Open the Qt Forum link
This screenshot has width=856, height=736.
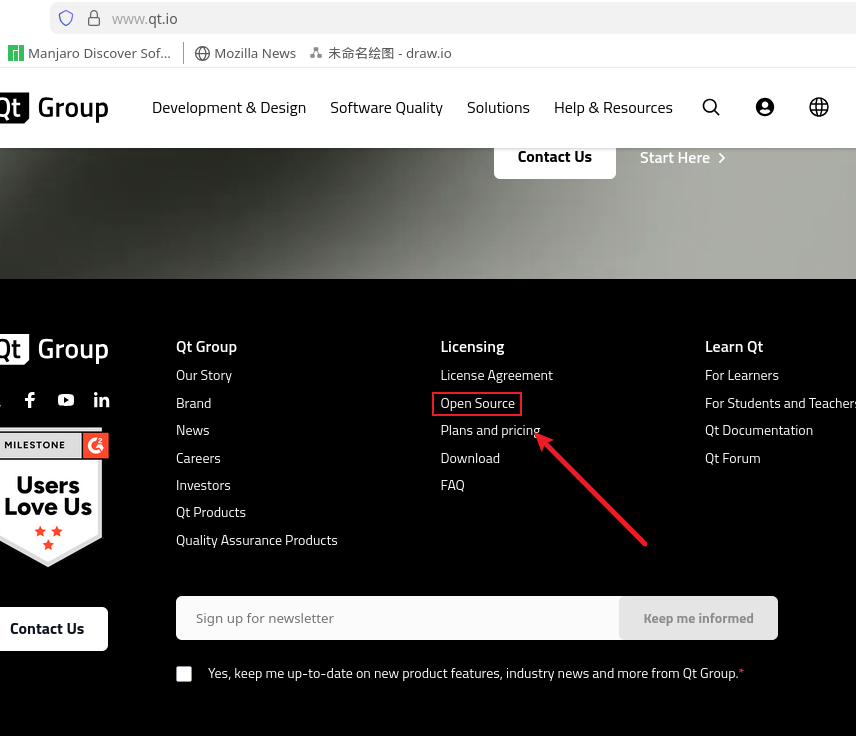tap(732, 459)
